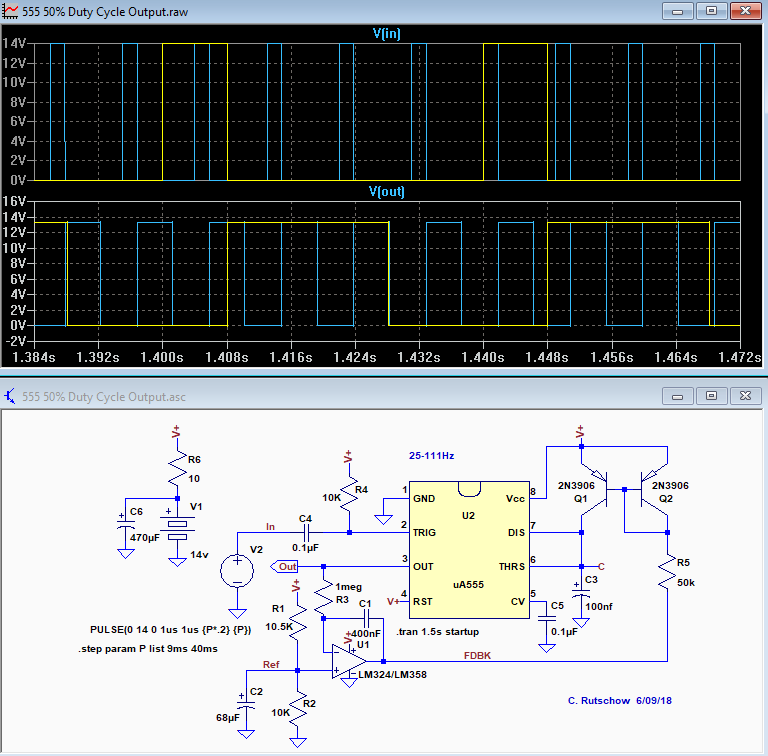Image resolution: width=768 pixels, height=756 pixels.
Task: Click the ground symbol below V2 source
Action: (x=237, y=614)
